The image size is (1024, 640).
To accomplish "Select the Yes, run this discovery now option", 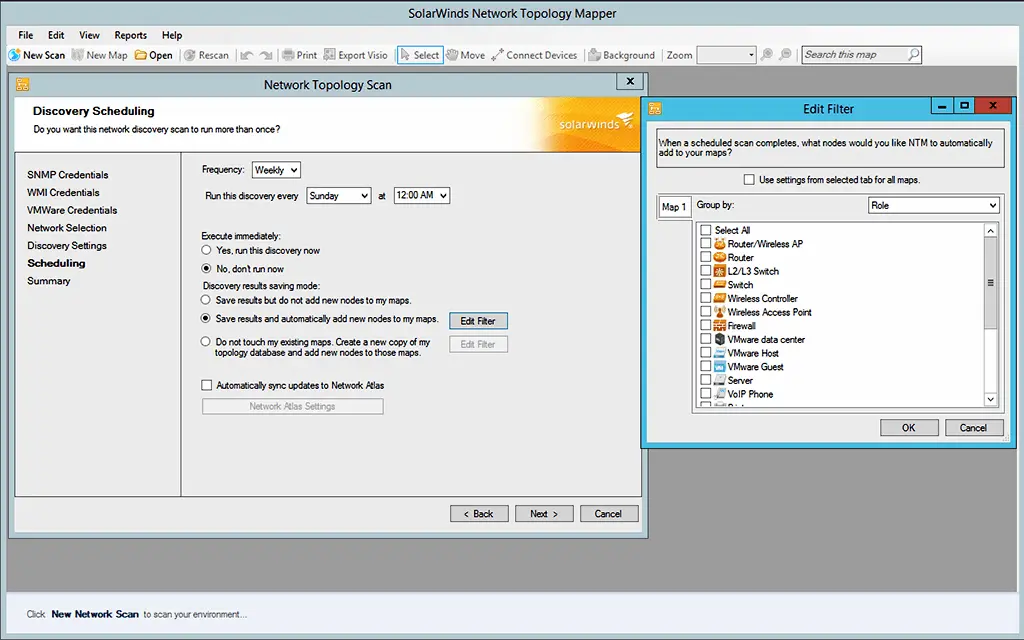I will pos(208,252).
